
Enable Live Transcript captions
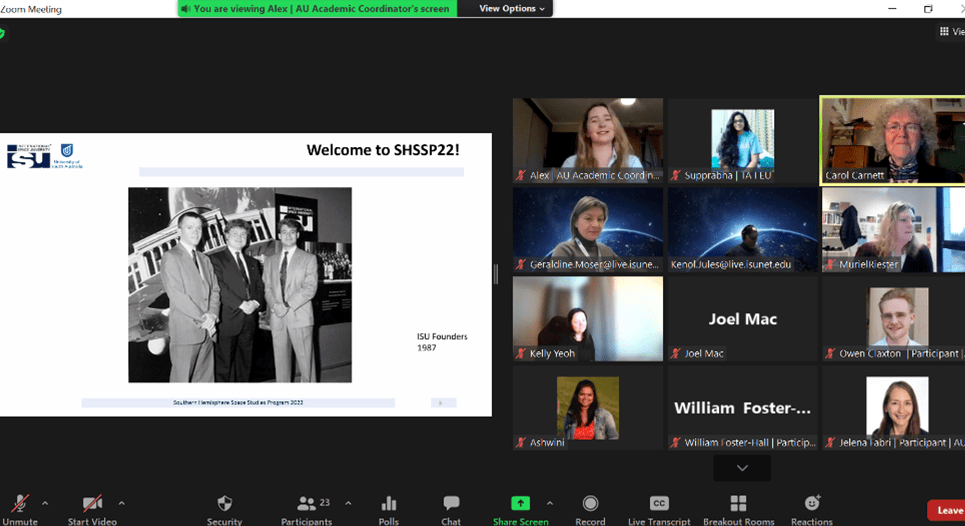pyautogui.click(x=659, y=504)
